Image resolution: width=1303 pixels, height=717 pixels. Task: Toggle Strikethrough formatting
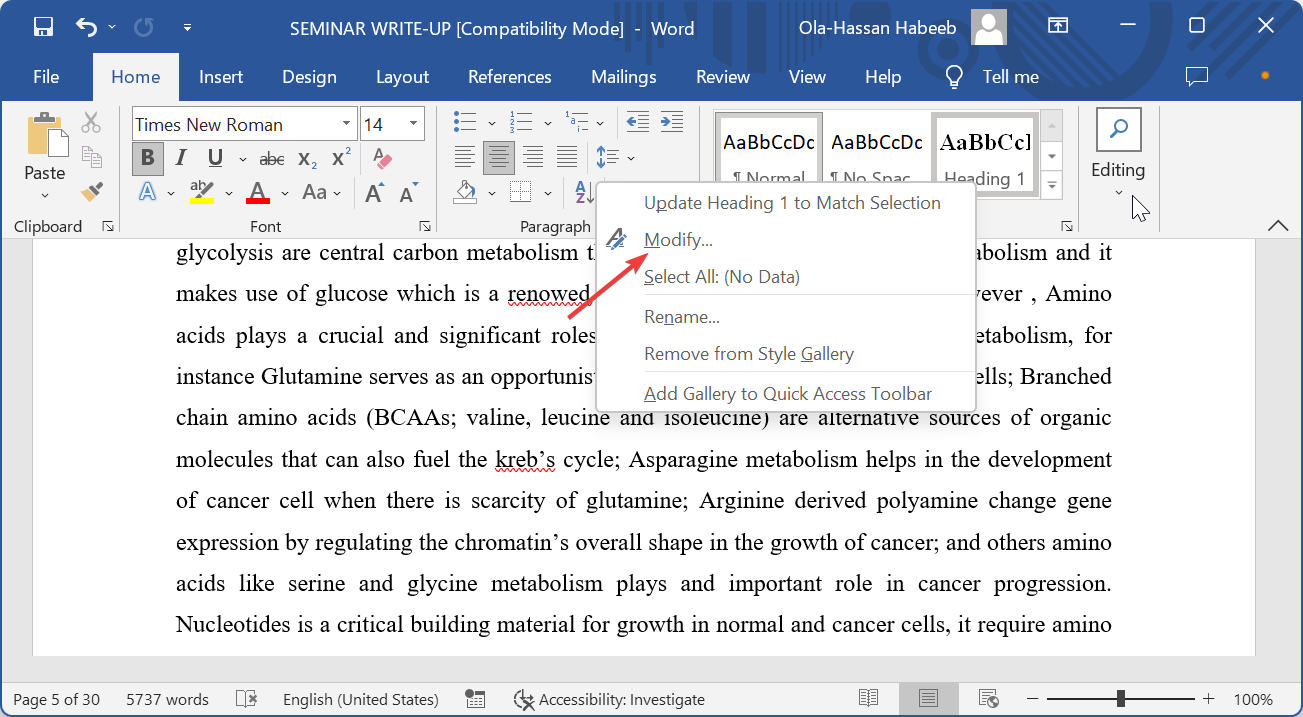tap(272, 158)
